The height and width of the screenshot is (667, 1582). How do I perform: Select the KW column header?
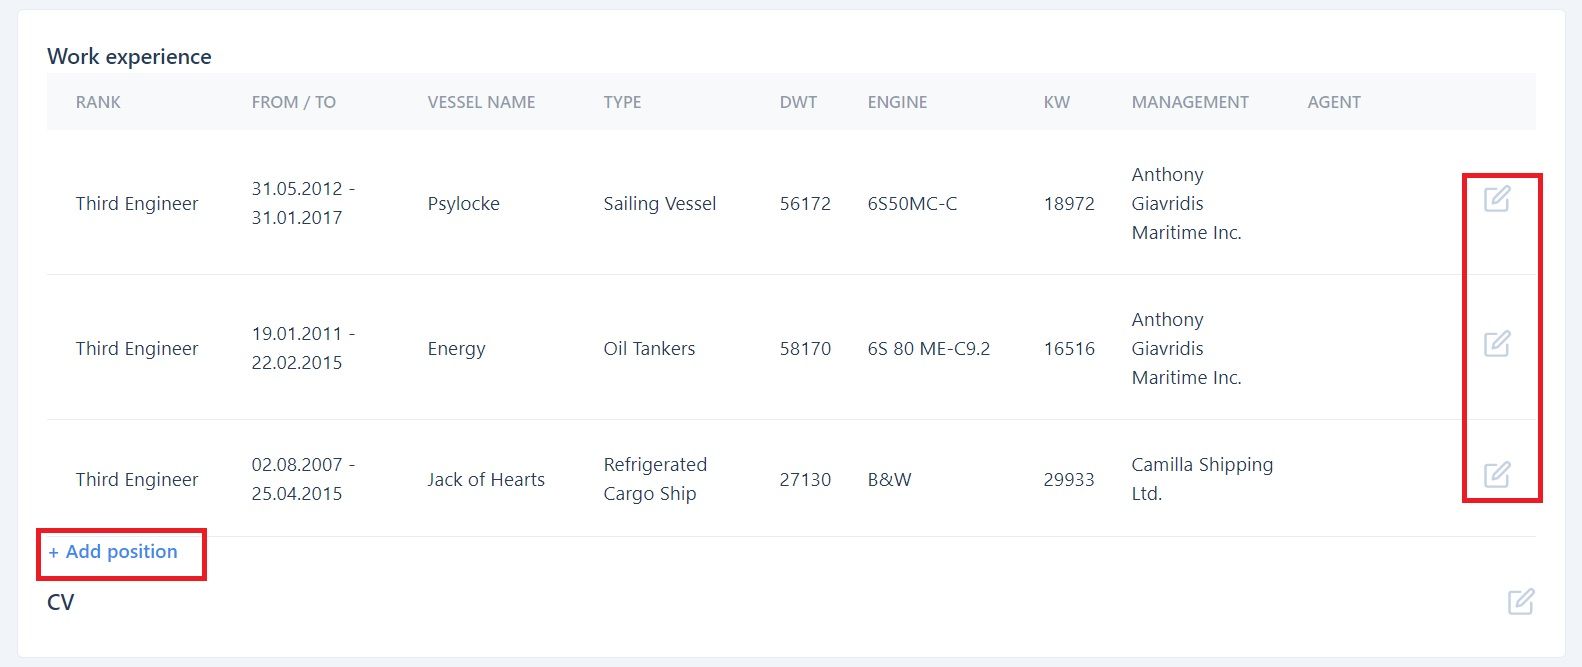click(1056, 102)
